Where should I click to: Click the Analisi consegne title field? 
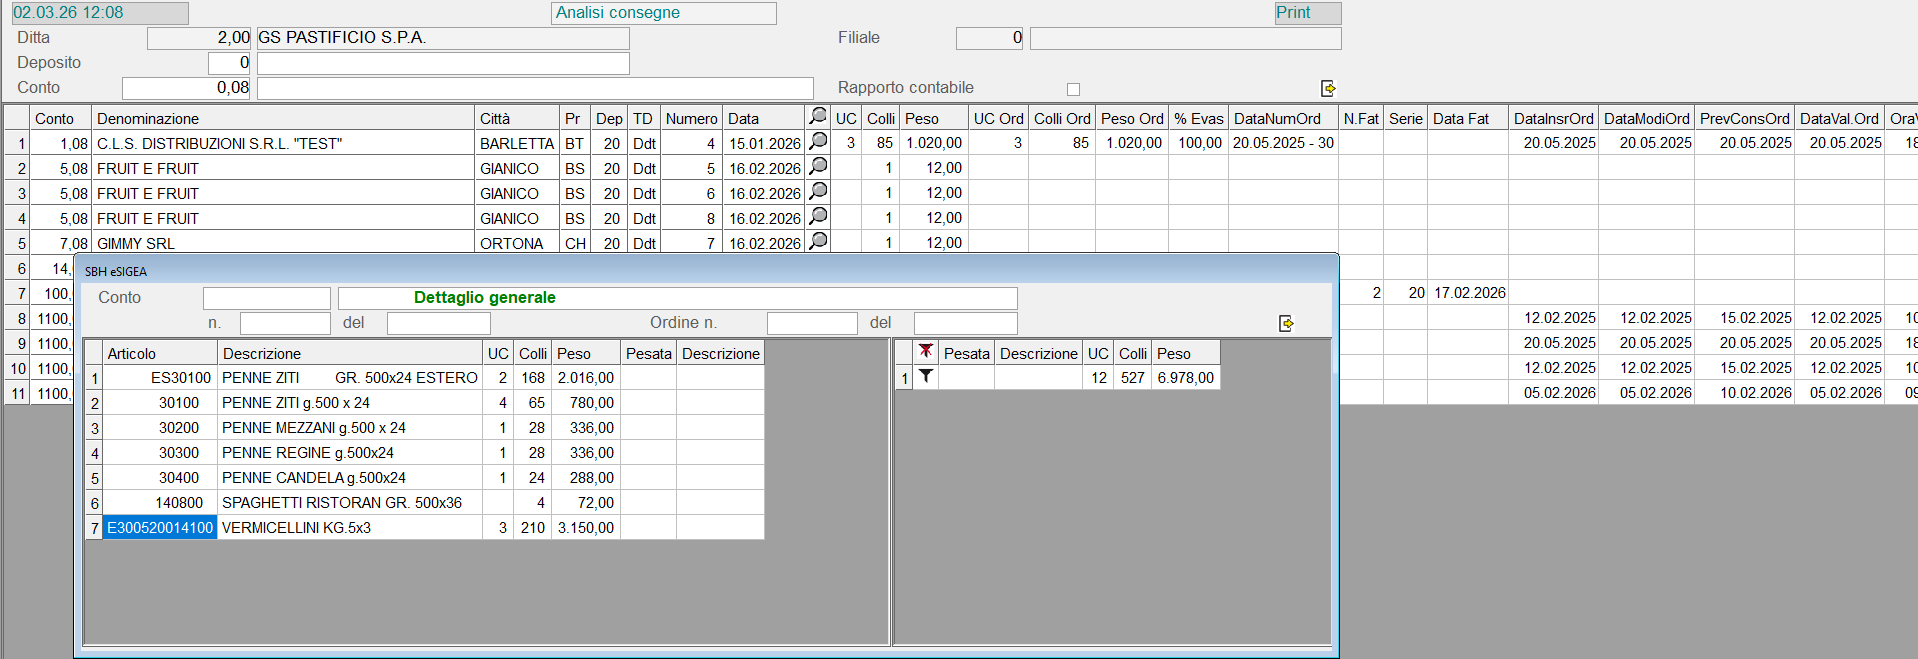(663, 13)
